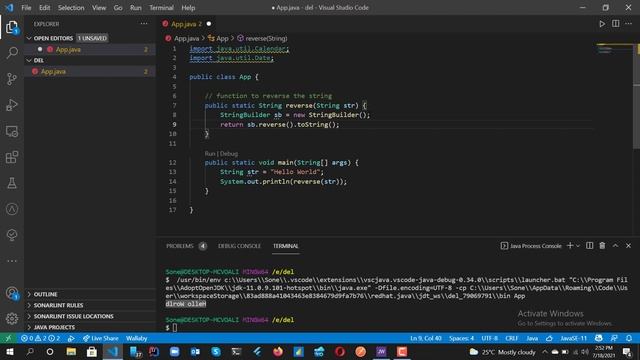Open the Manage settings gear

coord(12,318)
